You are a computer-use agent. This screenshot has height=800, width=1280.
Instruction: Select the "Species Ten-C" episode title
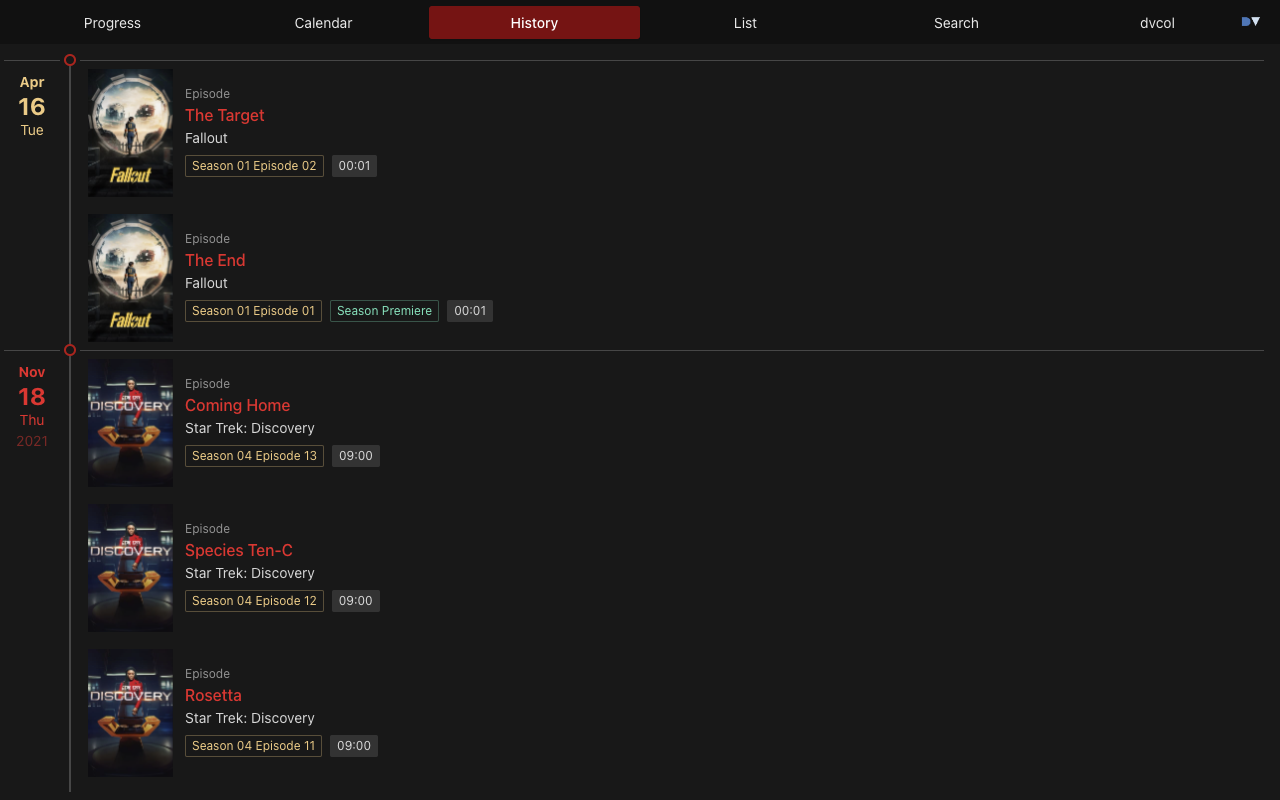[239, 550]
